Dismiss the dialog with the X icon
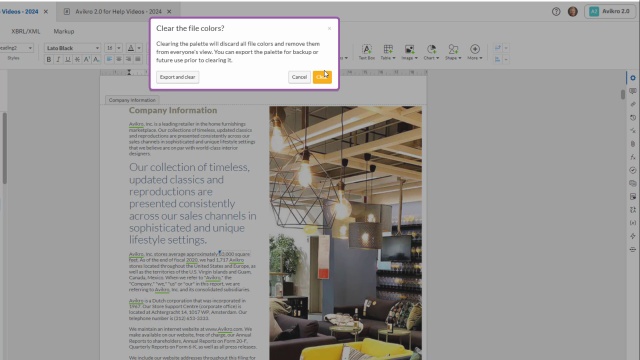The width and height of the screenshot is (640, 360). click(x=329, y=29)
